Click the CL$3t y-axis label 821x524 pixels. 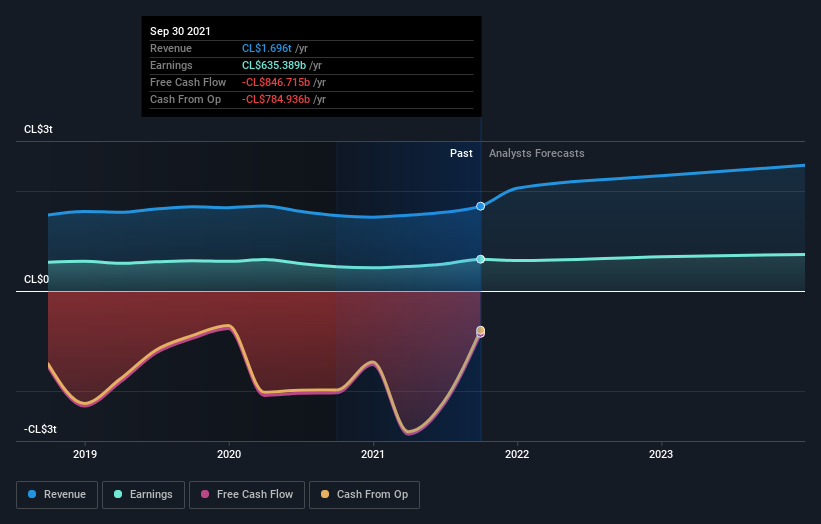tap(38, 129)
